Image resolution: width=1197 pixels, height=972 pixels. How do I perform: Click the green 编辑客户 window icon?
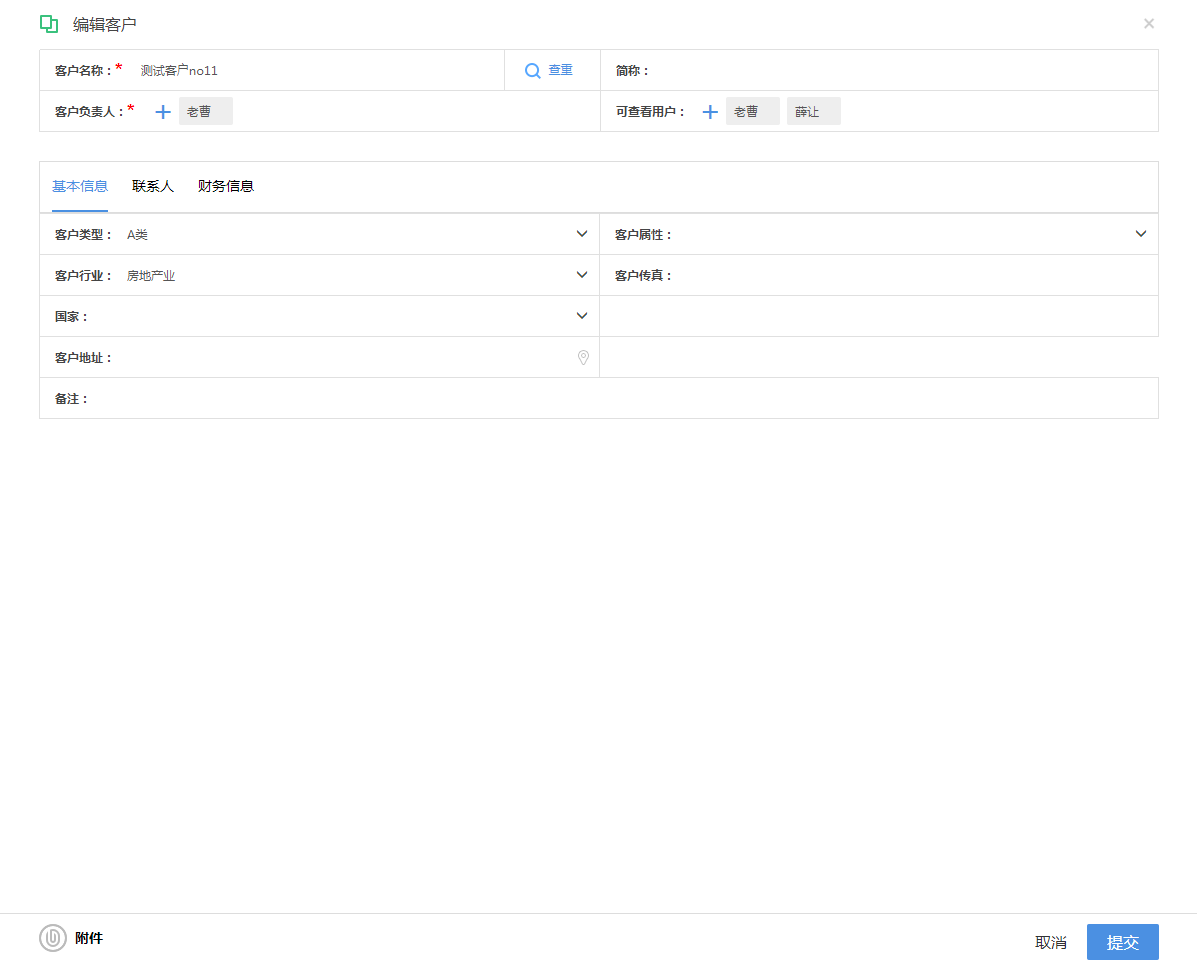49,24
